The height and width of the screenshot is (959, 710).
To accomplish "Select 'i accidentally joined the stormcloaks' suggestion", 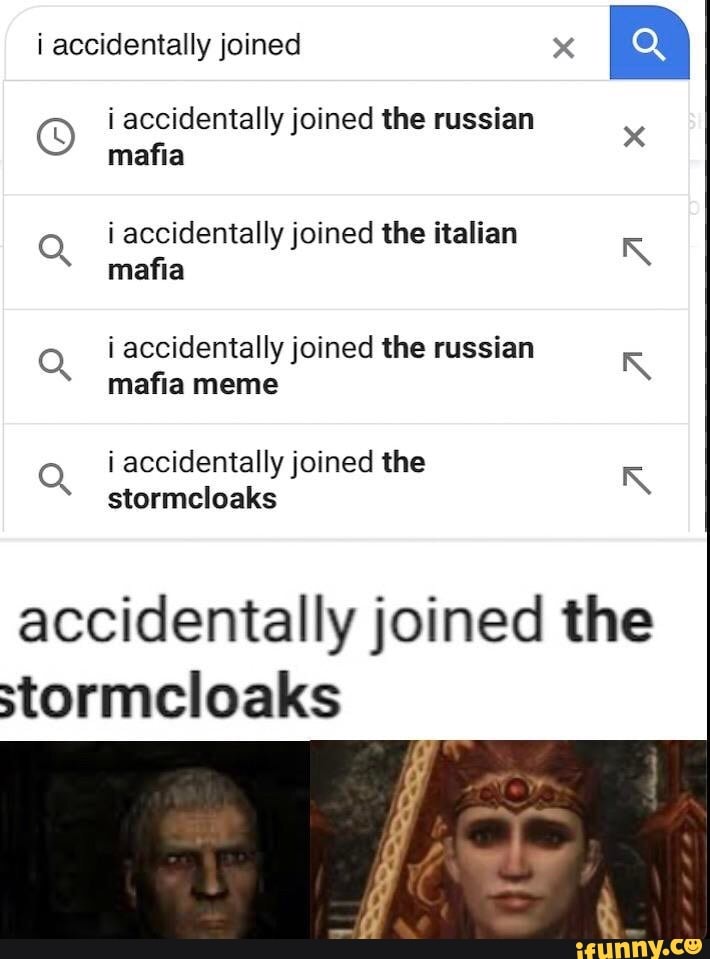I will coord(266,480).
